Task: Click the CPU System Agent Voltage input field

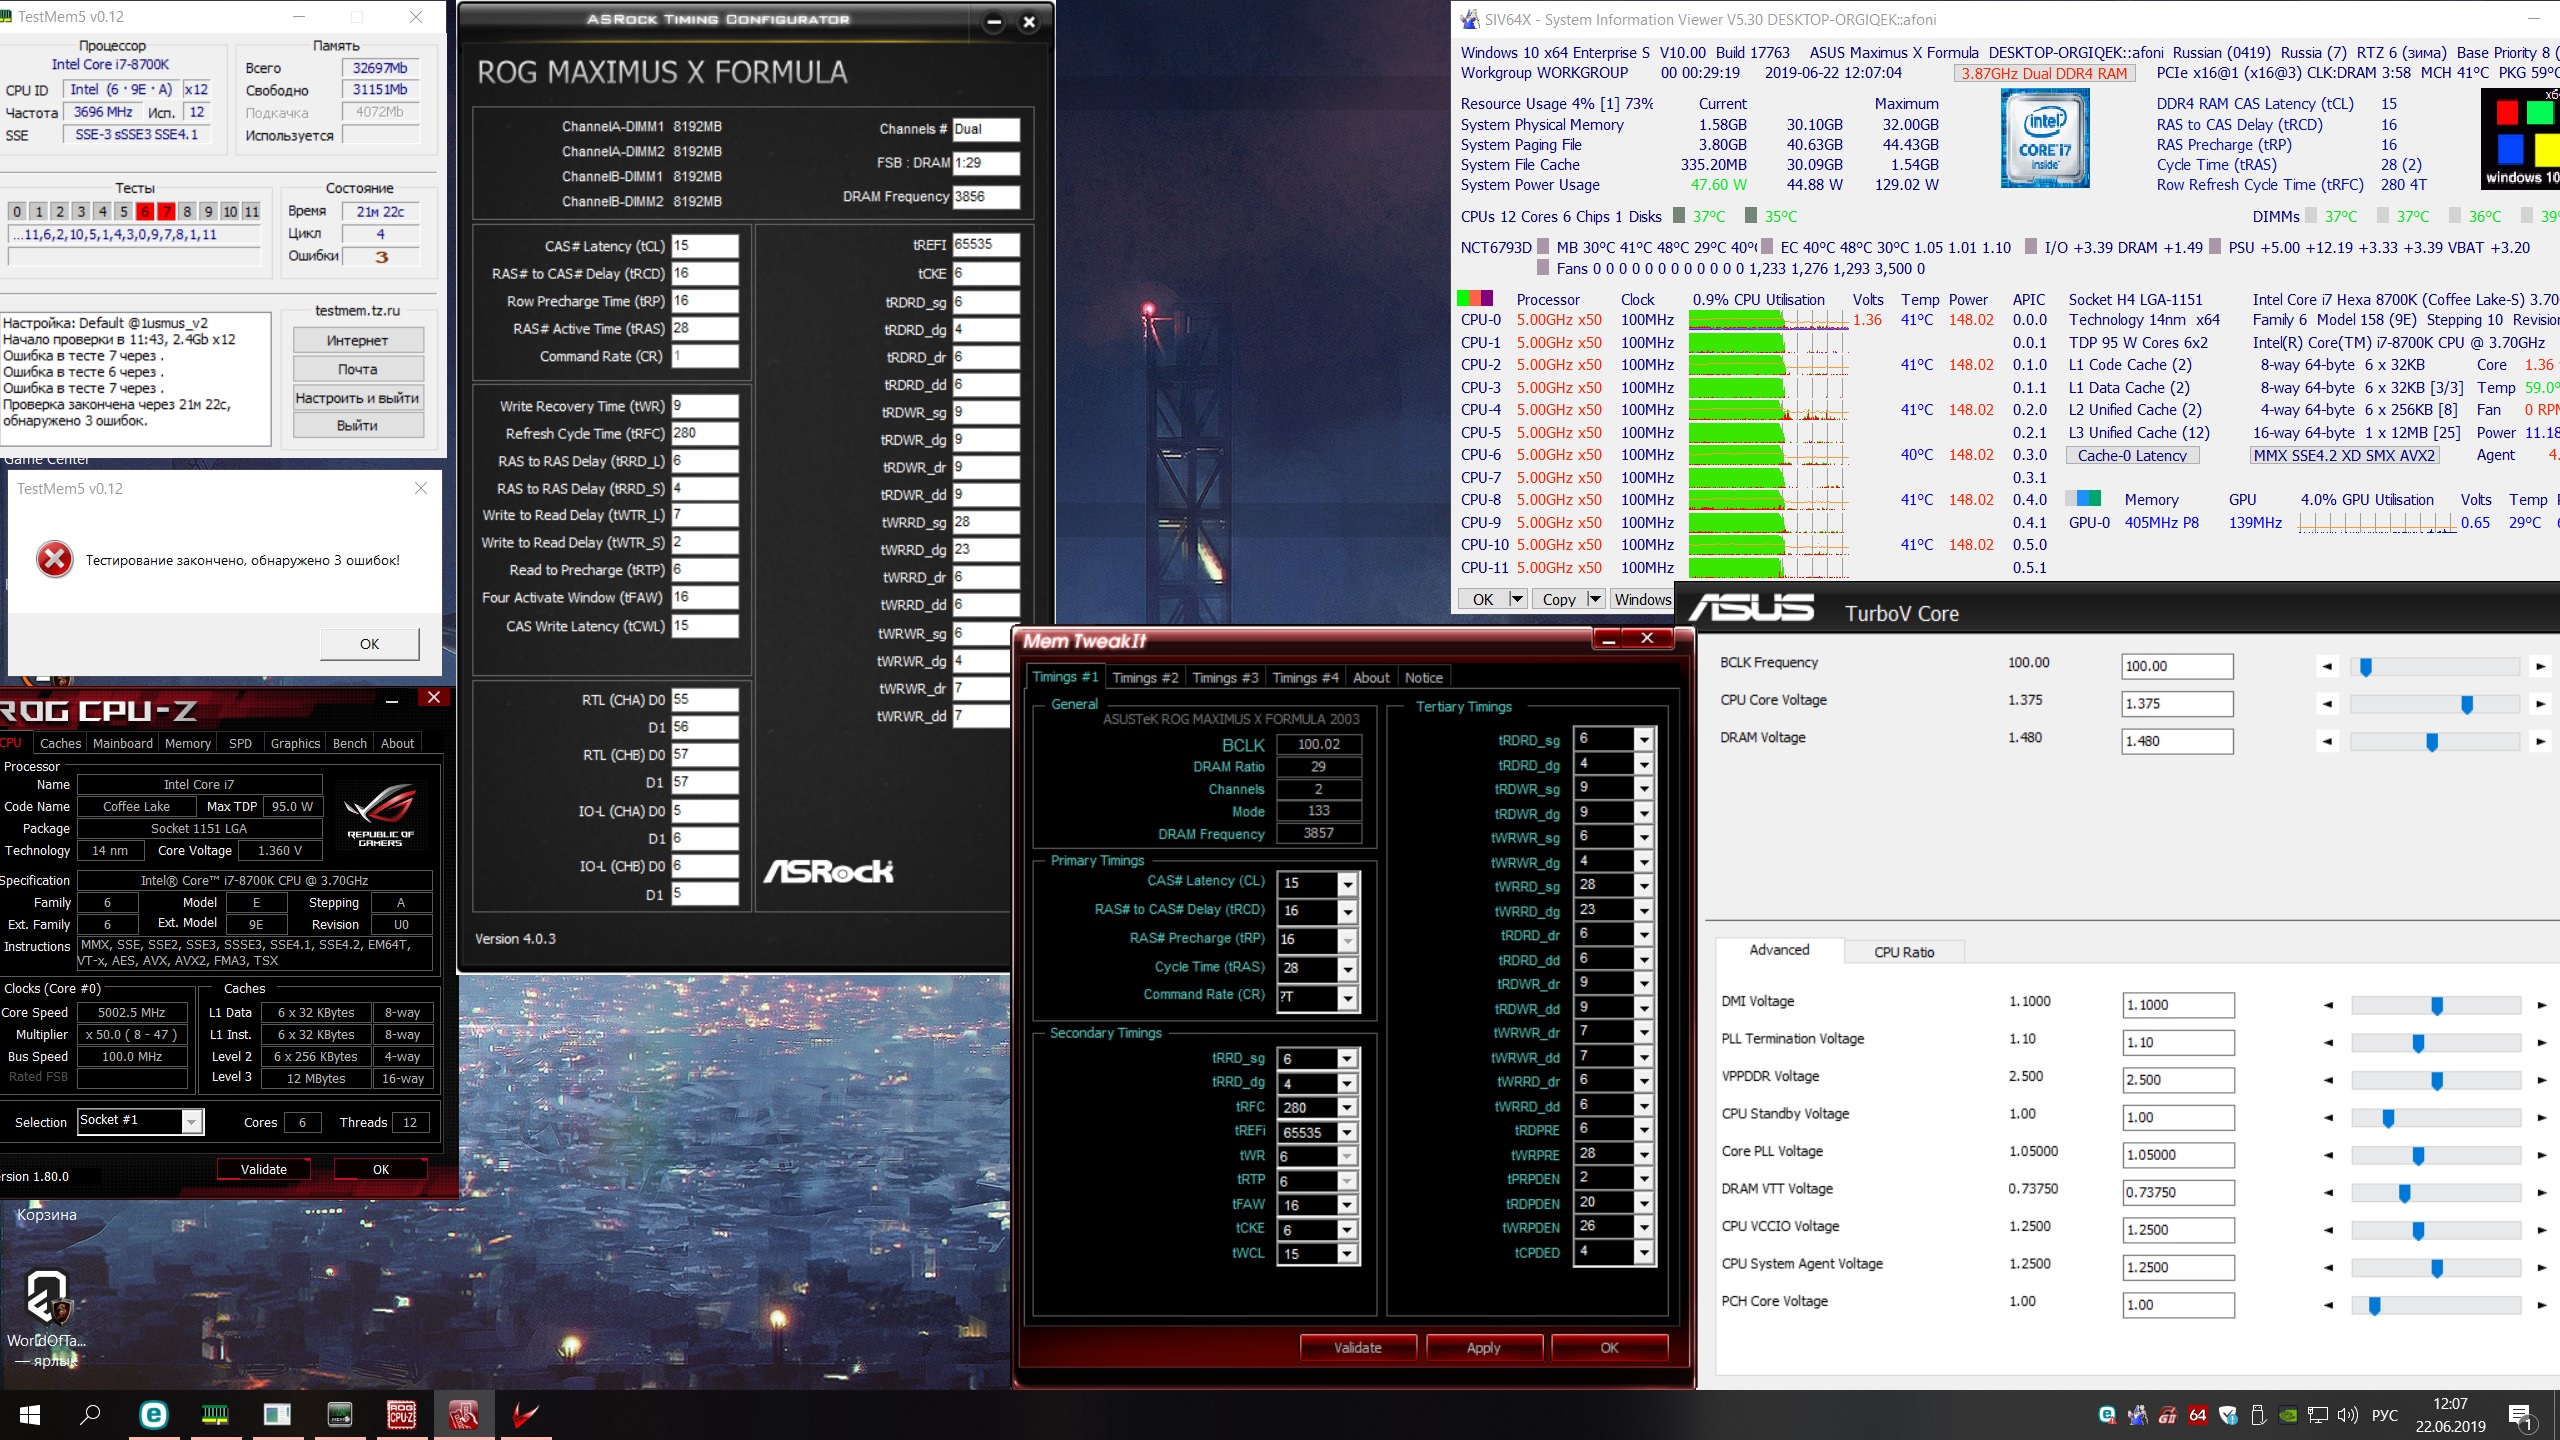Action: (x=2177, y=1267)
